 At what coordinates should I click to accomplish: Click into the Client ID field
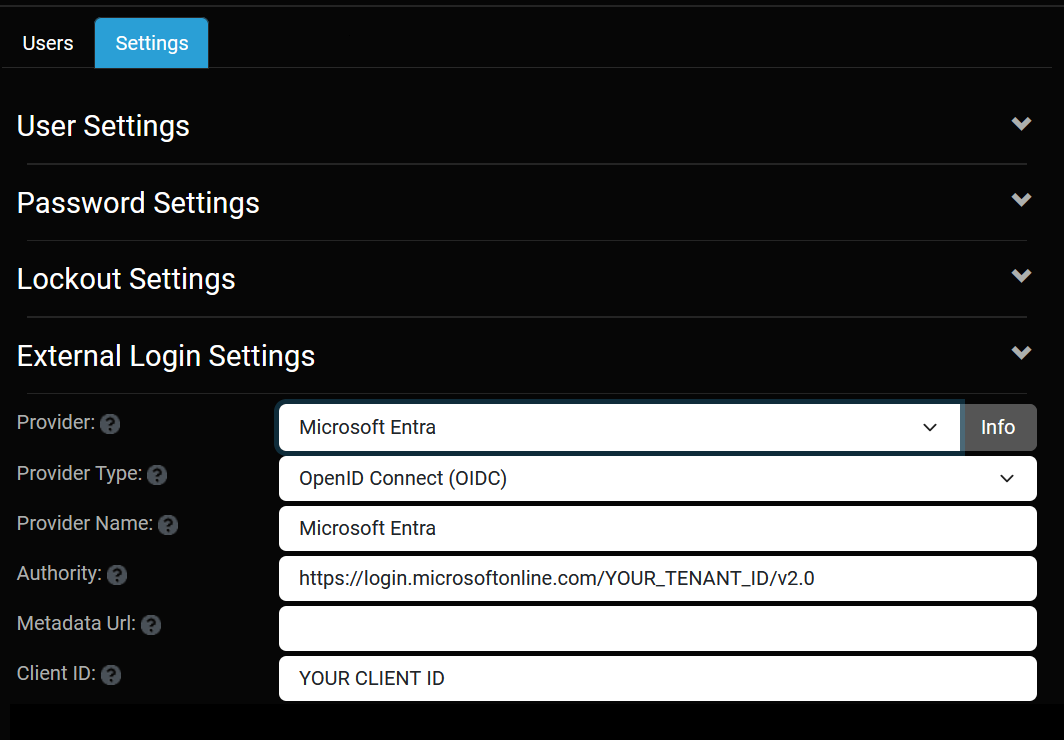pyautogui.click(x=658, y=678)
